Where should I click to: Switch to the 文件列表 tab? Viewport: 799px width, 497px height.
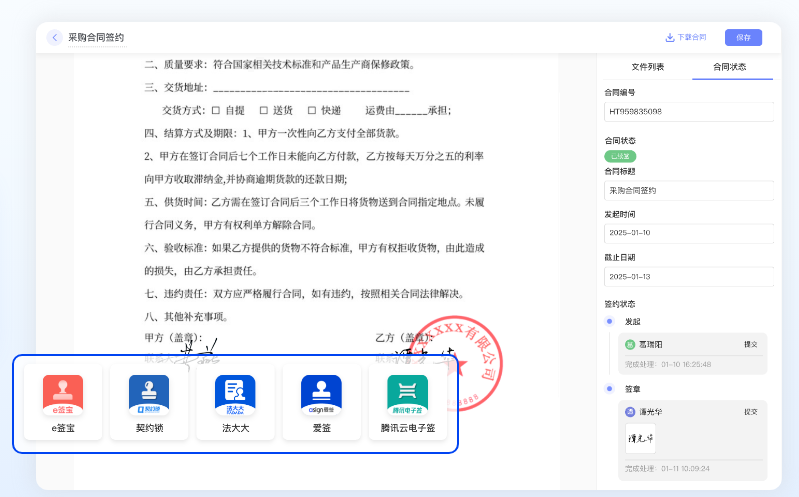[647, 67]
